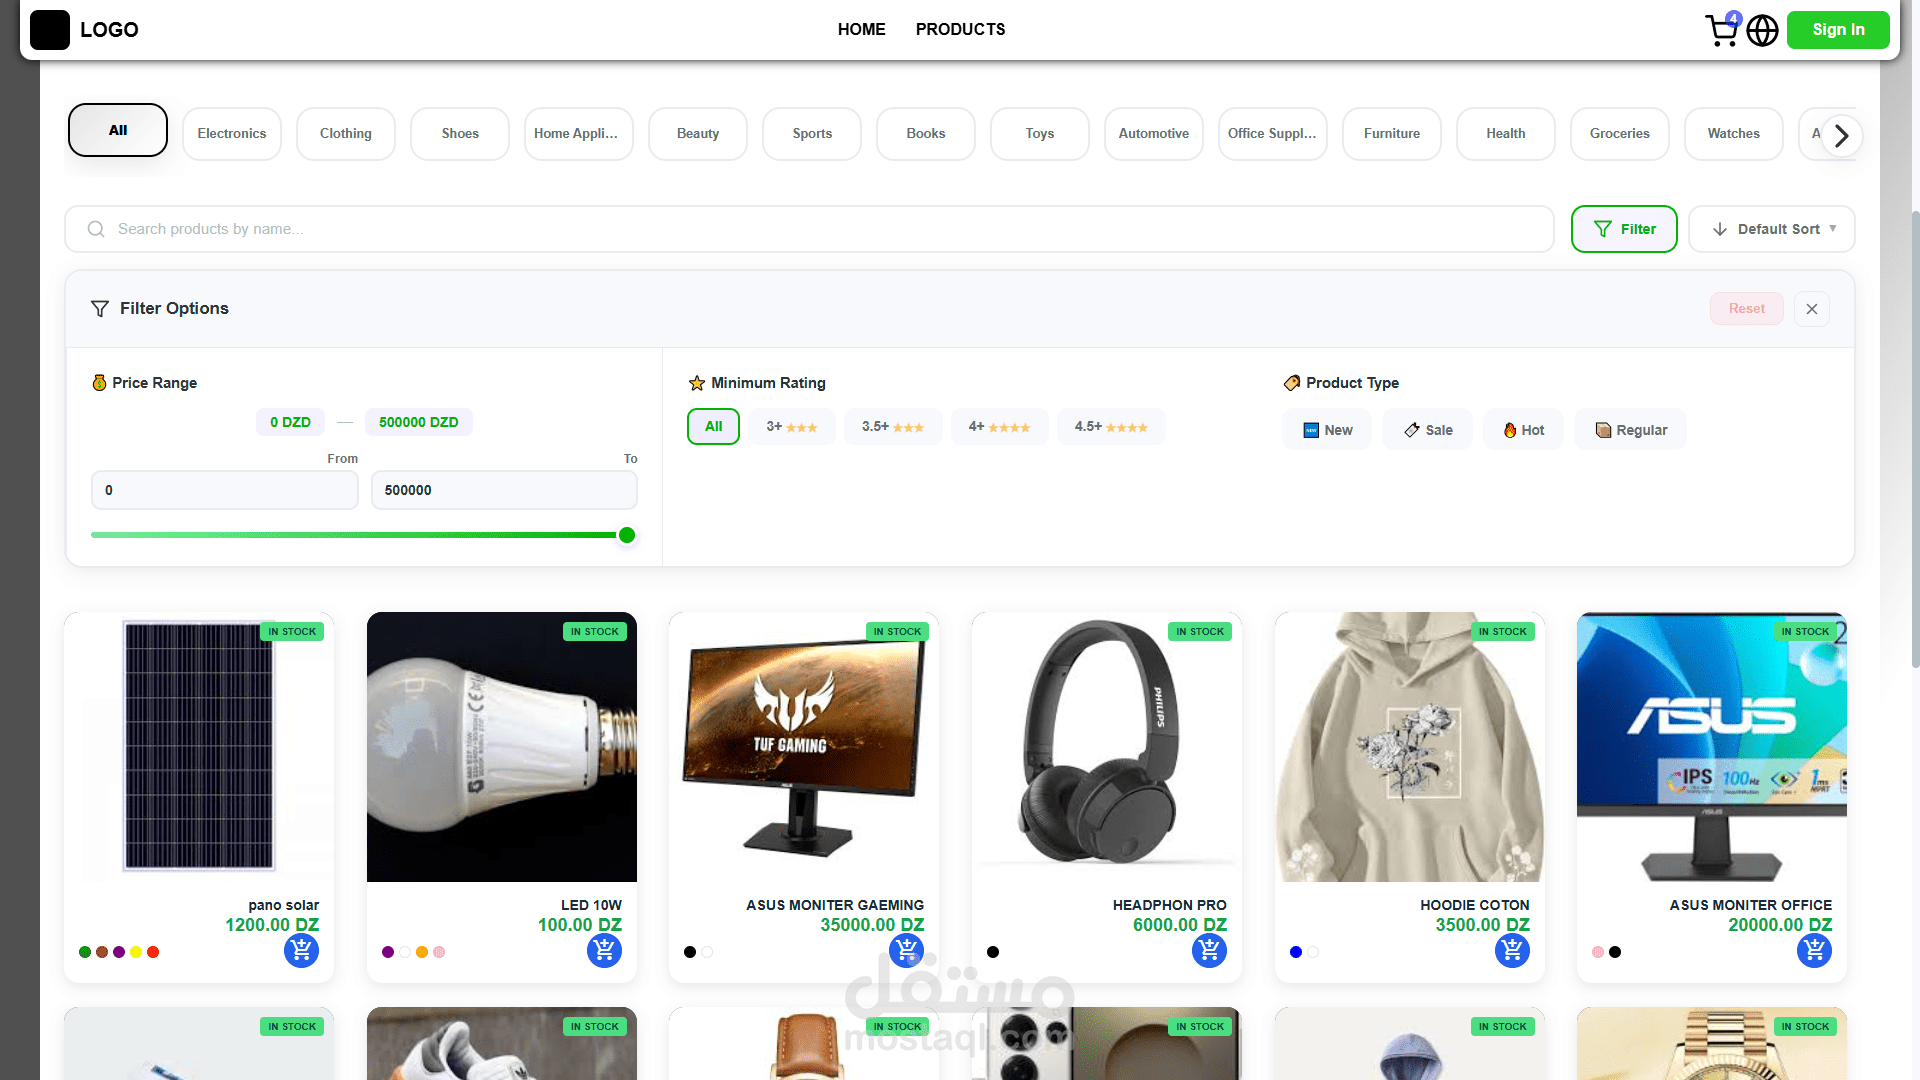Close the Filter Options panel
1920x1080 pixels.
point(1812,309)
